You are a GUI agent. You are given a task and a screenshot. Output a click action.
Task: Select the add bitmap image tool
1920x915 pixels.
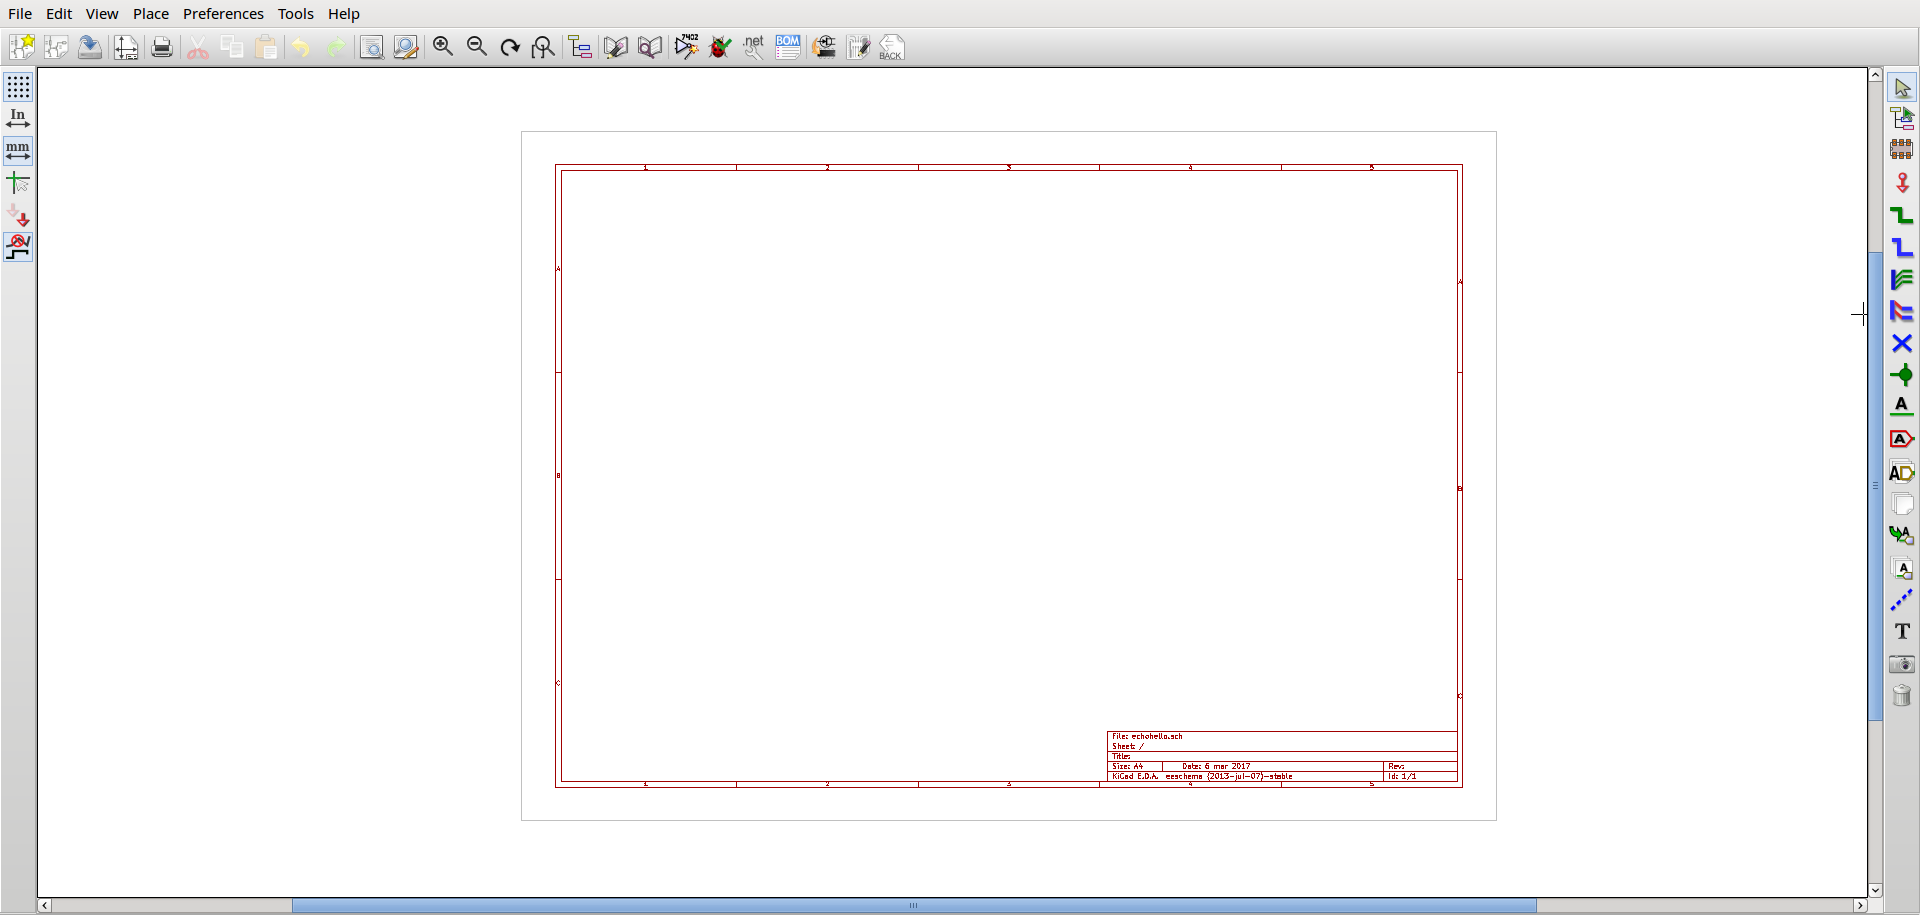[x=1902, y=663]
